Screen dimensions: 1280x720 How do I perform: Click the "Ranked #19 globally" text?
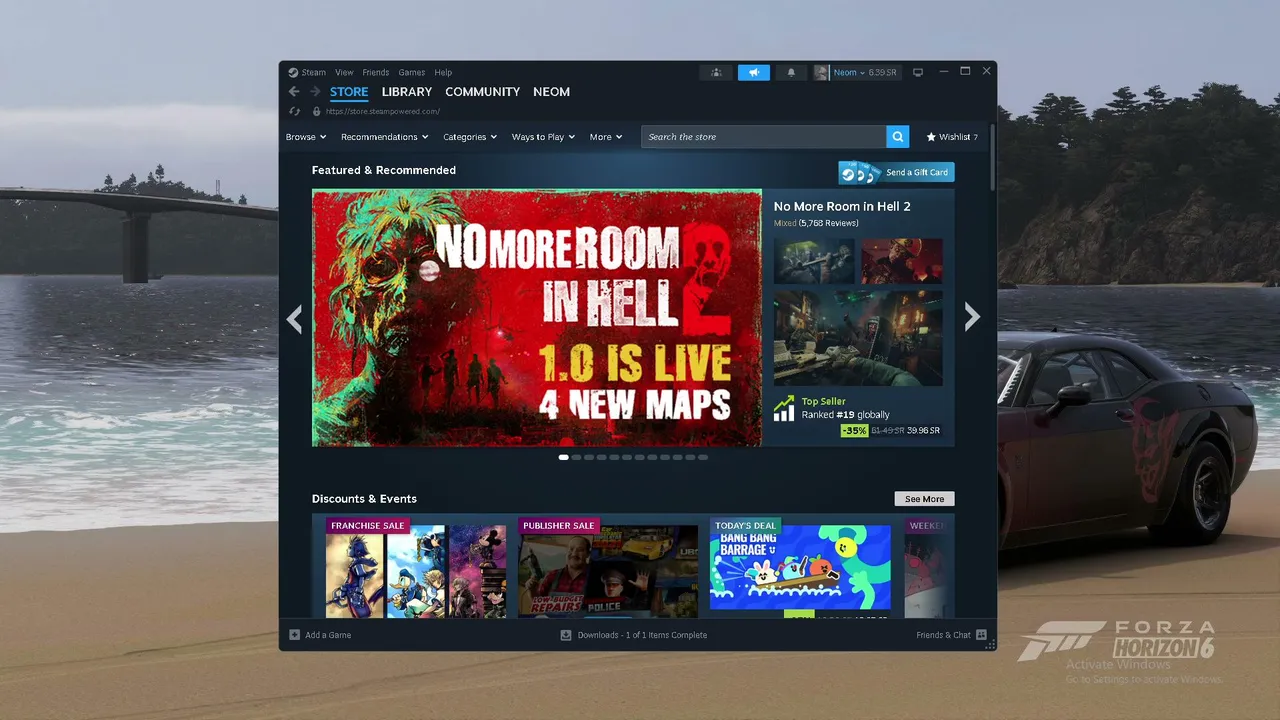846,414
